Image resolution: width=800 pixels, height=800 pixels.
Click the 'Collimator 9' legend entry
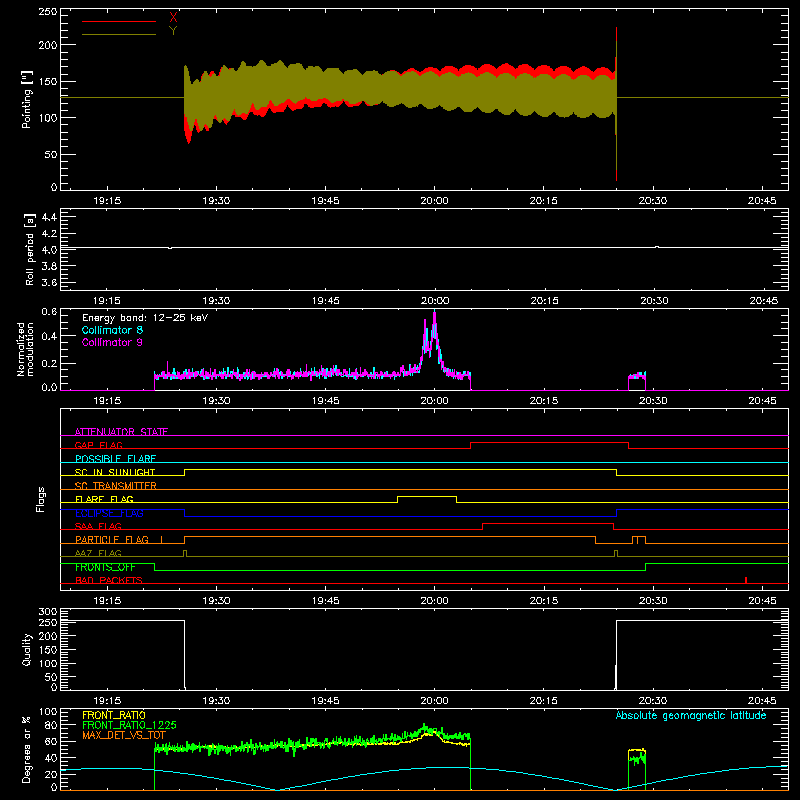112,342
